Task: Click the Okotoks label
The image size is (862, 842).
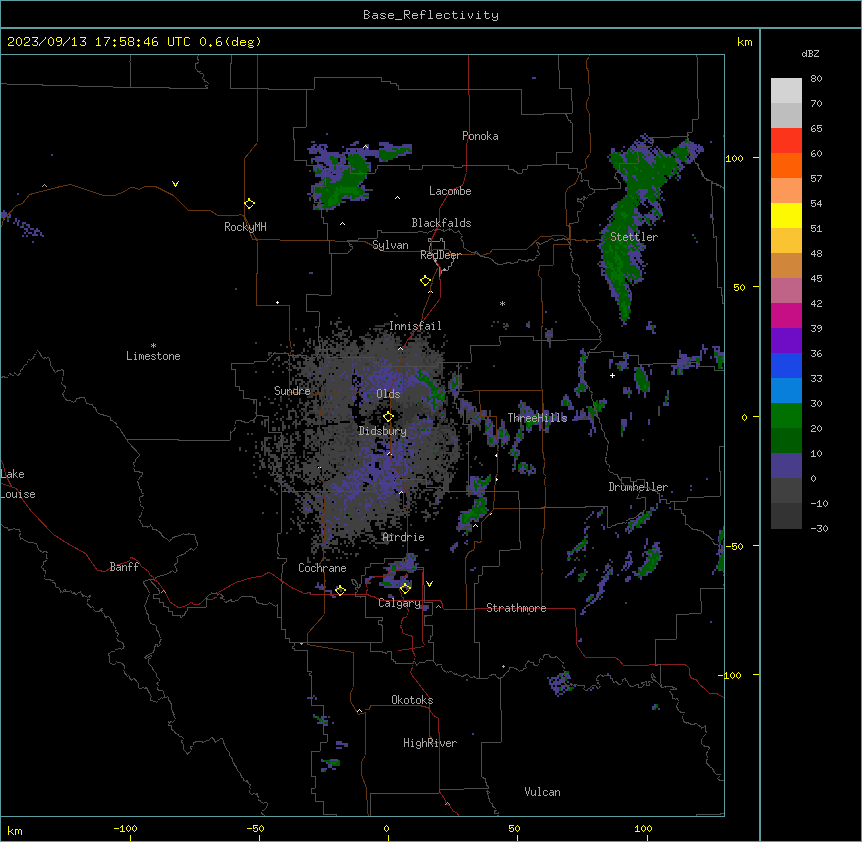Action: [x=412, y=700]
